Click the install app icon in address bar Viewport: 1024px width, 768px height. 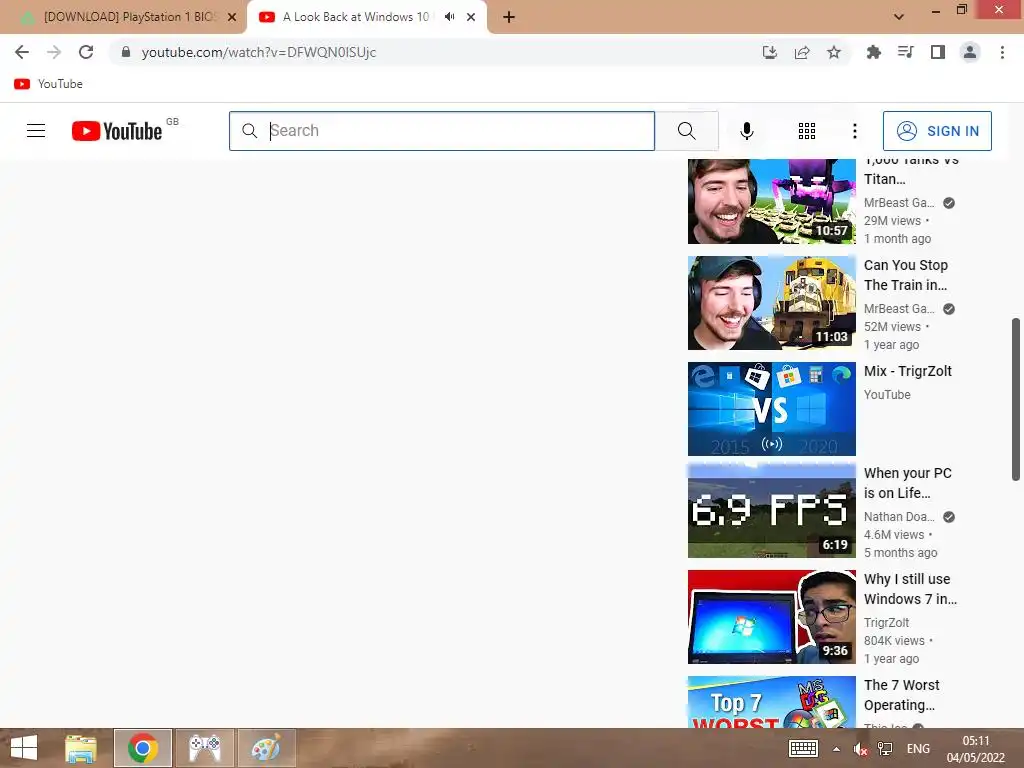click(770, 52)
